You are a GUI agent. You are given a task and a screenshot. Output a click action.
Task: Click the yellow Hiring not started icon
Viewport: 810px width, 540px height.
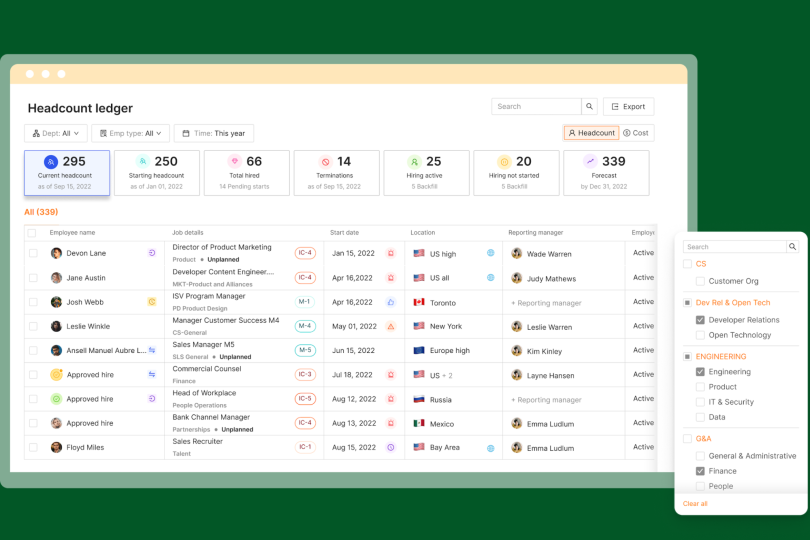click(504, 162)
